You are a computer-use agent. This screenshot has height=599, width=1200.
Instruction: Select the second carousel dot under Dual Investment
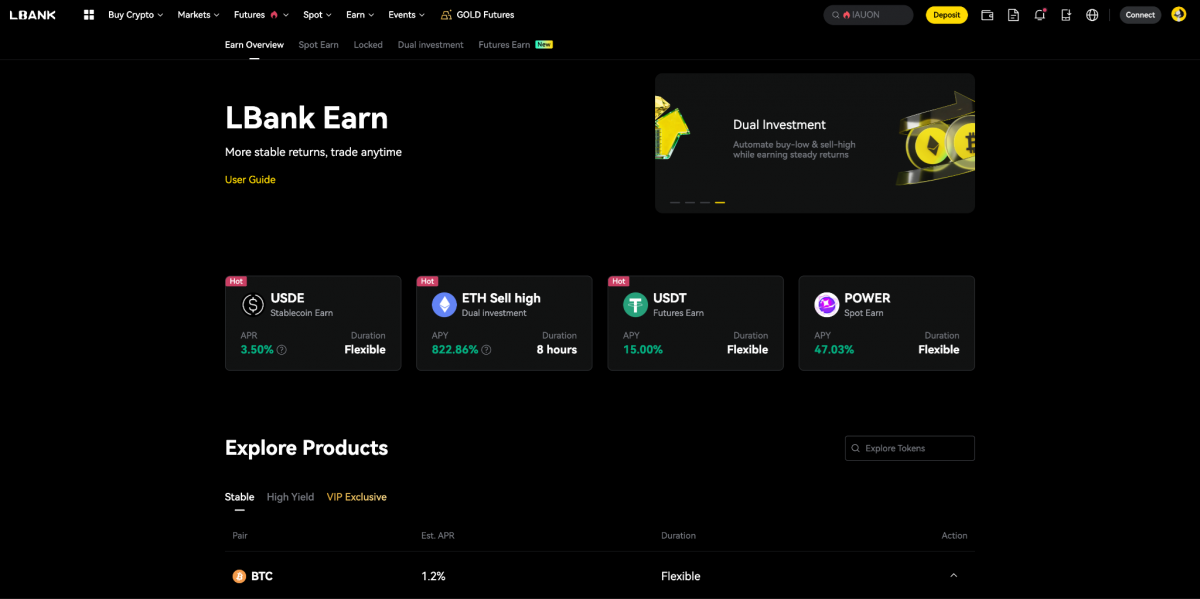(690, 202)
